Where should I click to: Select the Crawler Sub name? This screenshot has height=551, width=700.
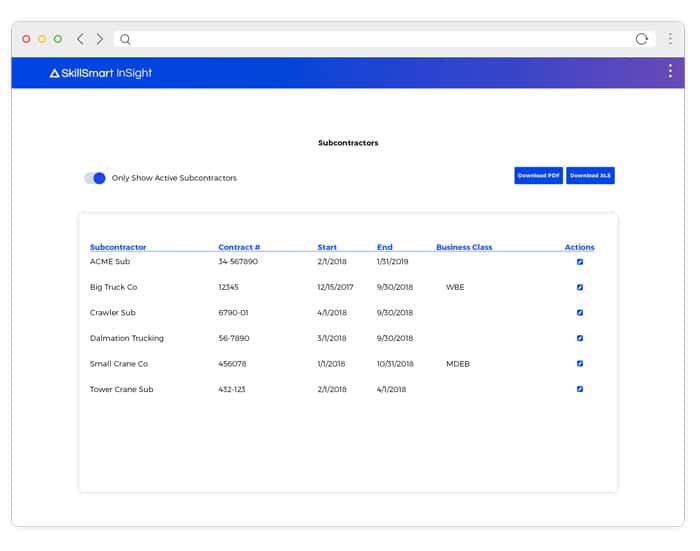(112, 313)
